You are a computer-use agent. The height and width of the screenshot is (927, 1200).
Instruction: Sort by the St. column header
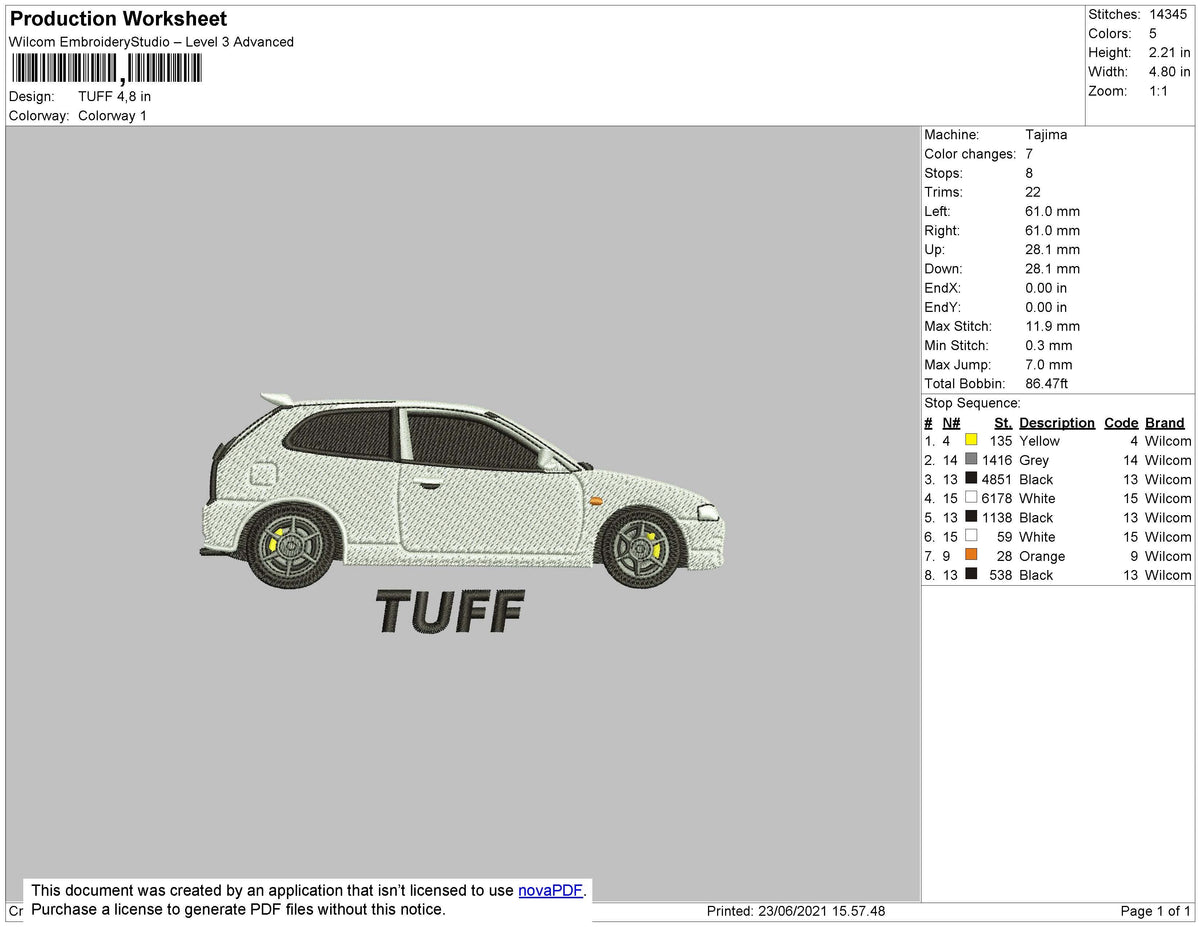click(x=1003, y=422)
